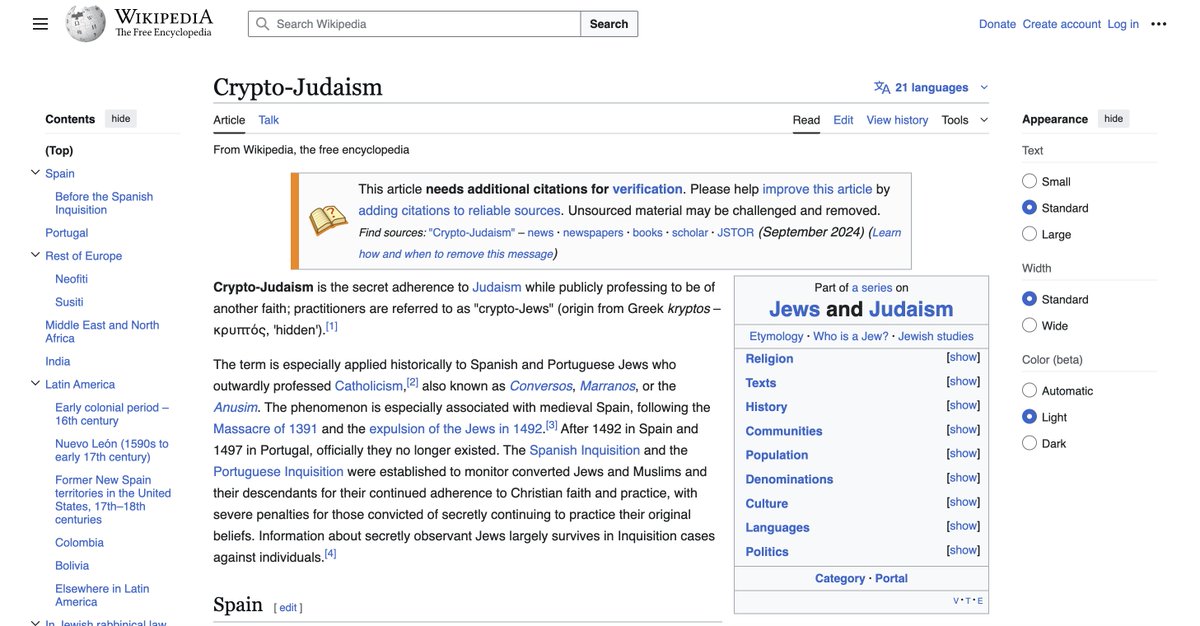
Task: Go to Portugal section in contents
Action: pyautogui.click(x=67, y=233)
